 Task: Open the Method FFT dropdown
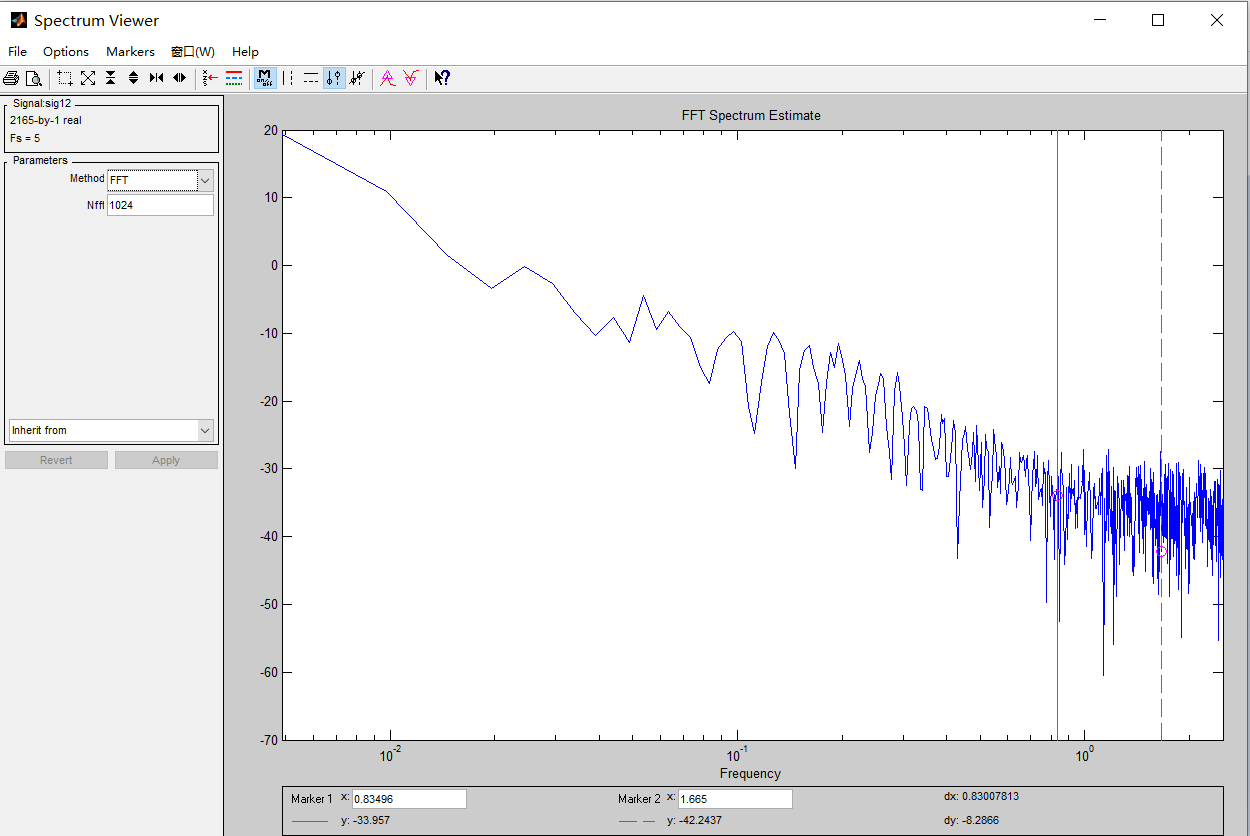pyautogui.click(x=205, y=180)
